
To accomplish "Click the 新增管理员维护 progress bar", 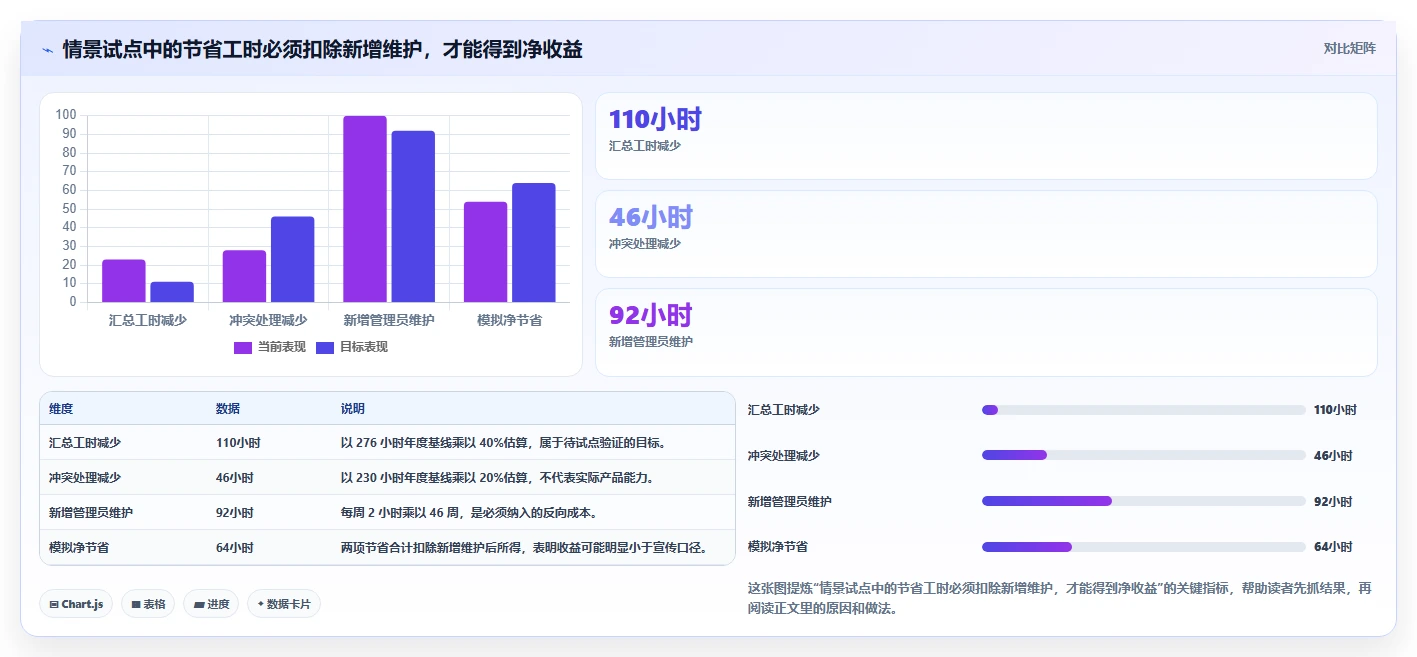I will point(1144,501).
